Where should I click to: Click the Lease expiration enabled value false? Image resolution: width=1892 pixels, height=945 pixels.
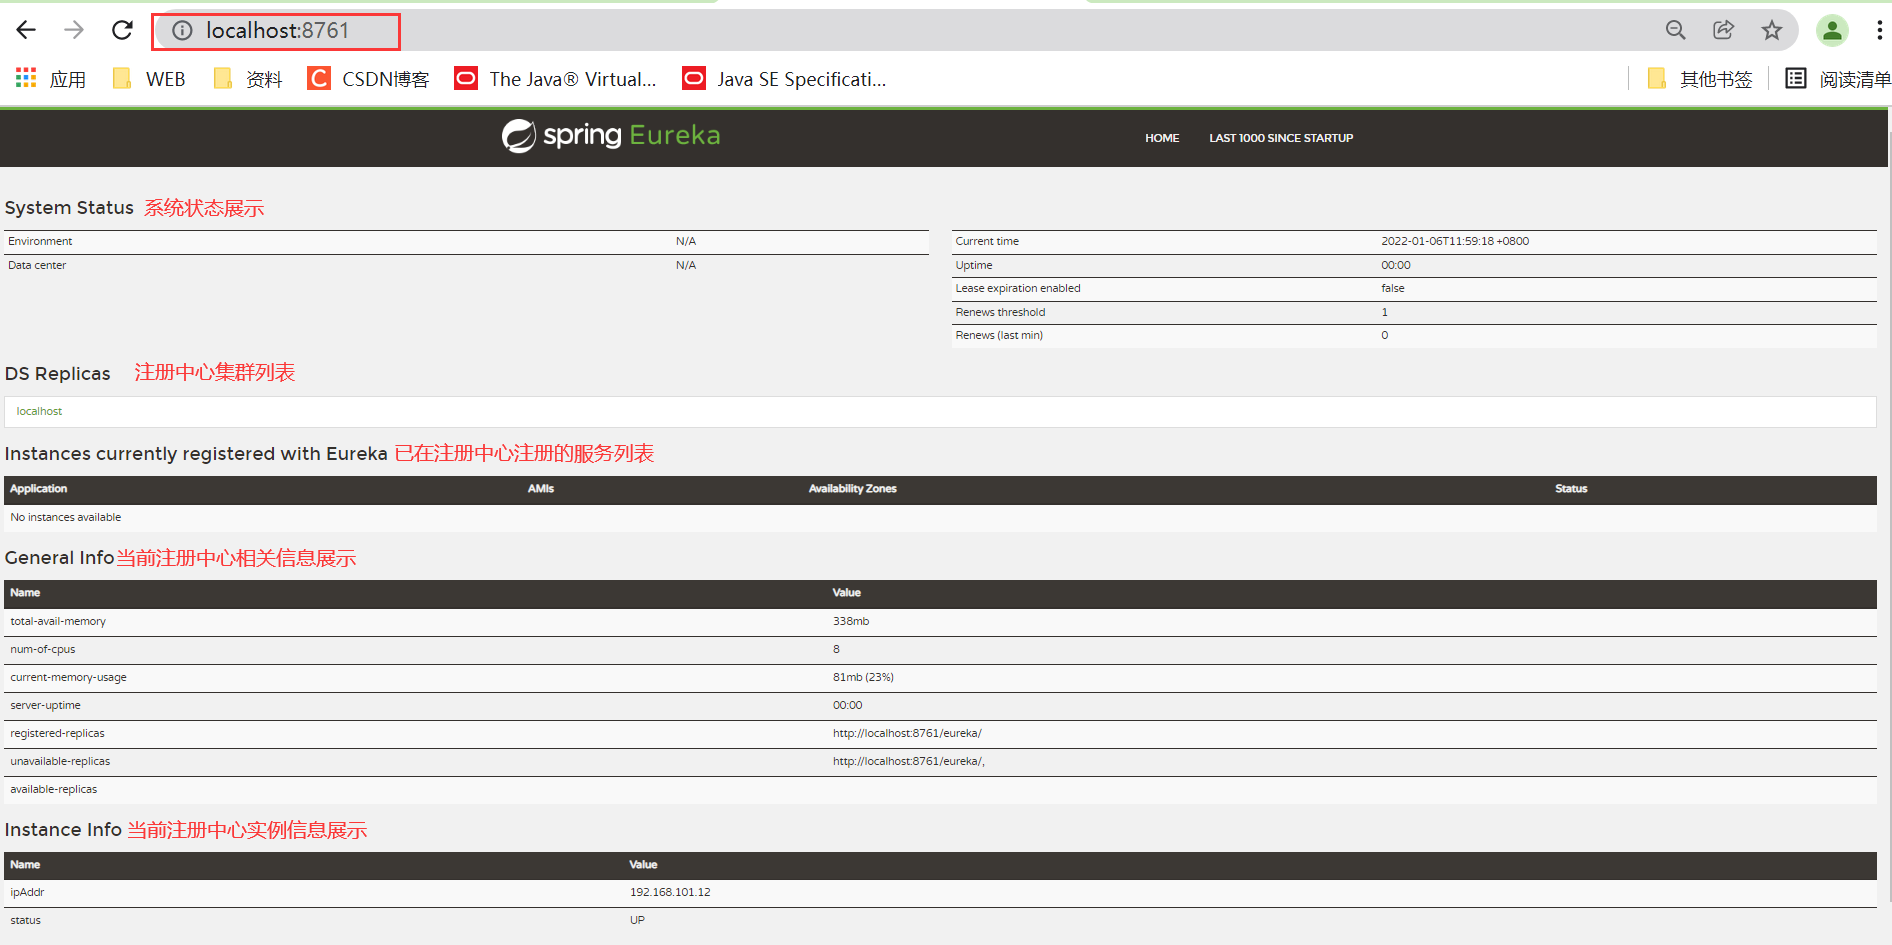(1393, 288)
